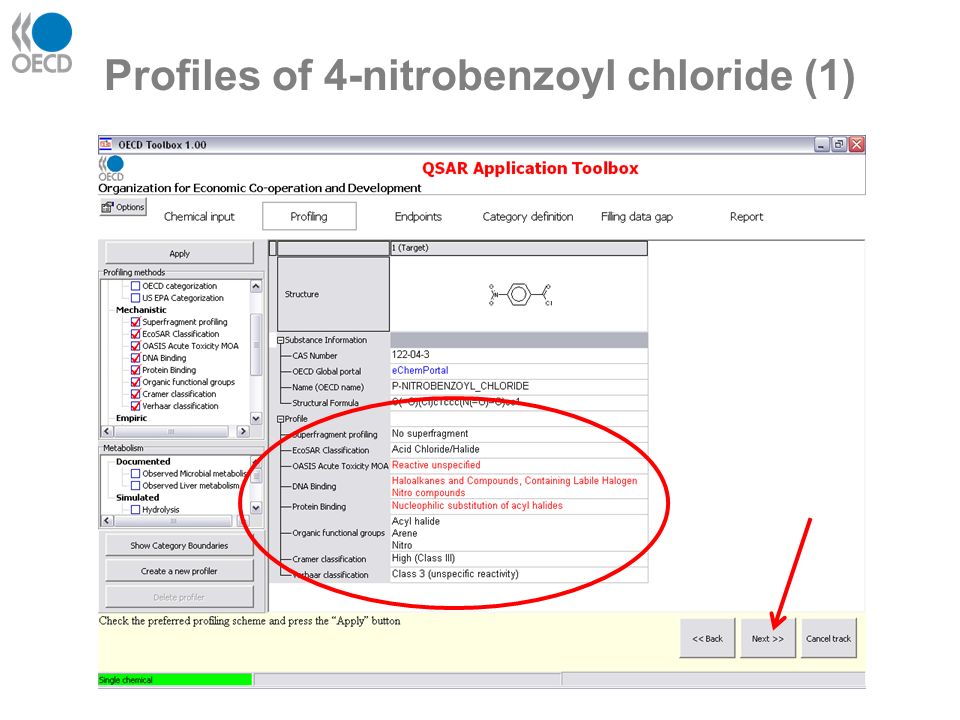The image size is (960, 720).
Task: Select the Nitro compounds DNA binding result
Action: pyautogui.click(x=429, y=493)
